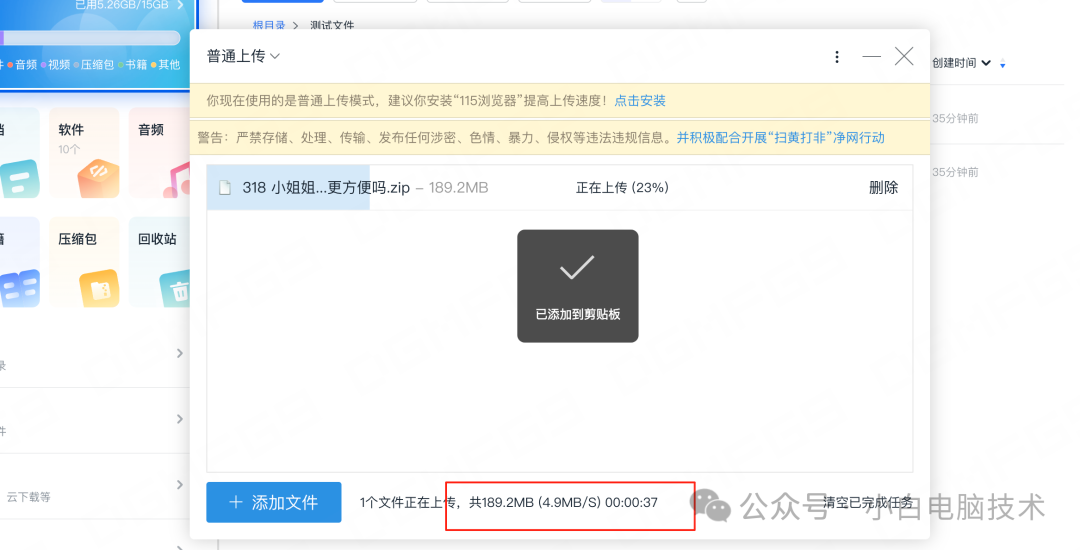The height and width of the screenshot is (550, 1080).
Task: Minimize the upload dialog
Action: (x=871, y=56)
